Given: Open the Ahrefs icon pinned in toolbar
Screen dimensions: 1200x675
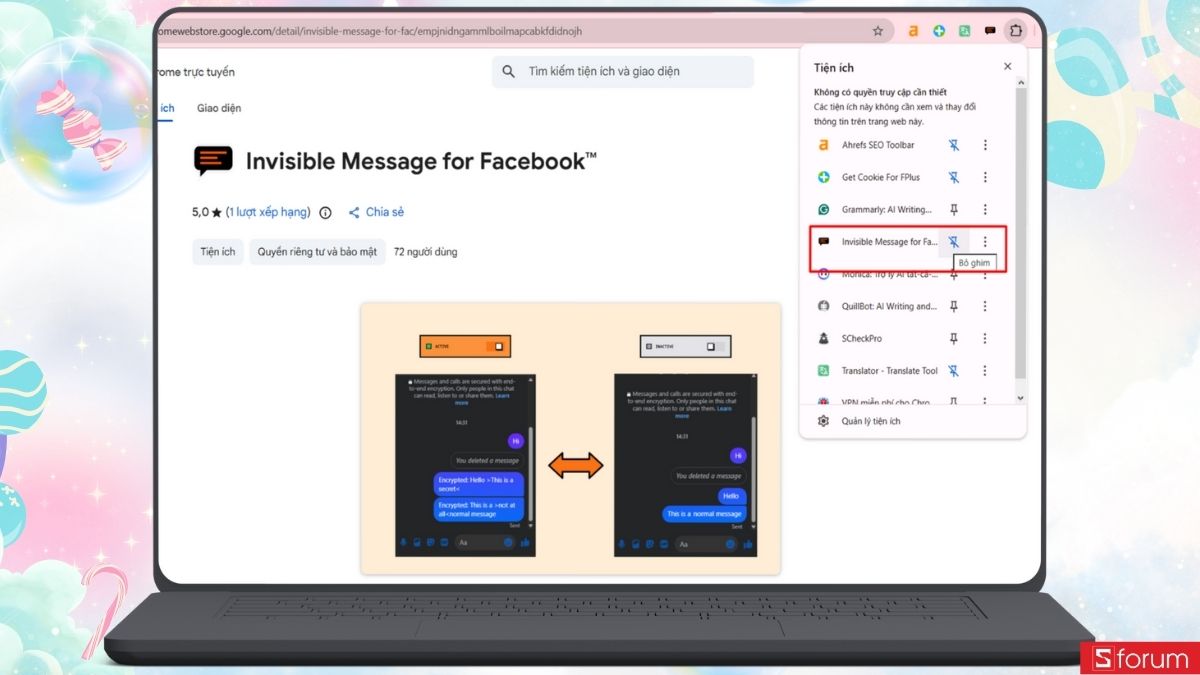Looking at the screenshot, I should pyautogui.click(x=913, y=31).
